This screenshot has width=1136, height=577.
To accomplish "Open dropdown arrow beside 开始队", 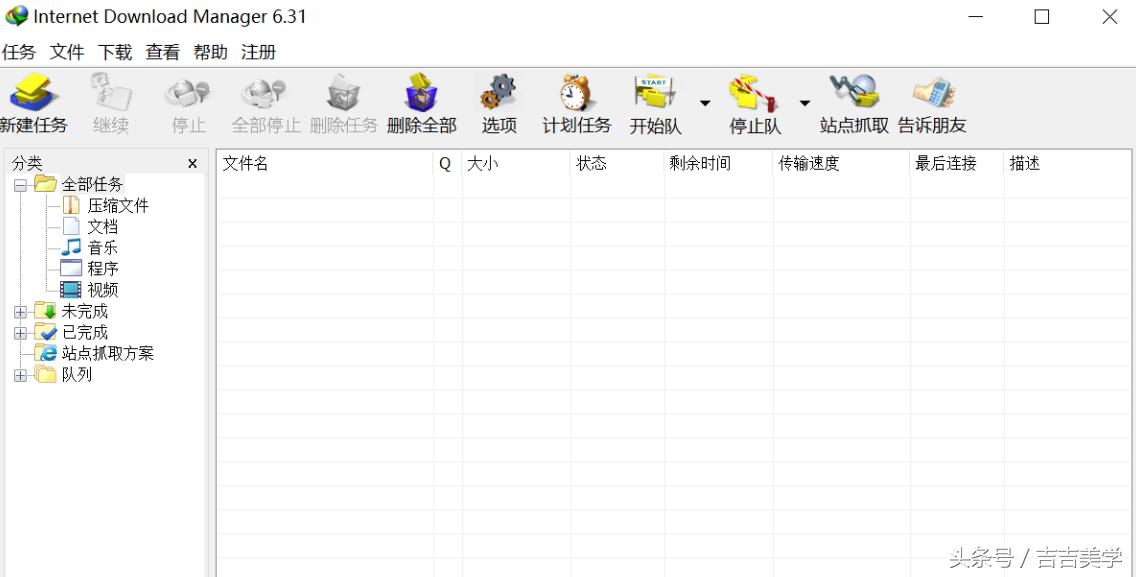I will [705, 104].
